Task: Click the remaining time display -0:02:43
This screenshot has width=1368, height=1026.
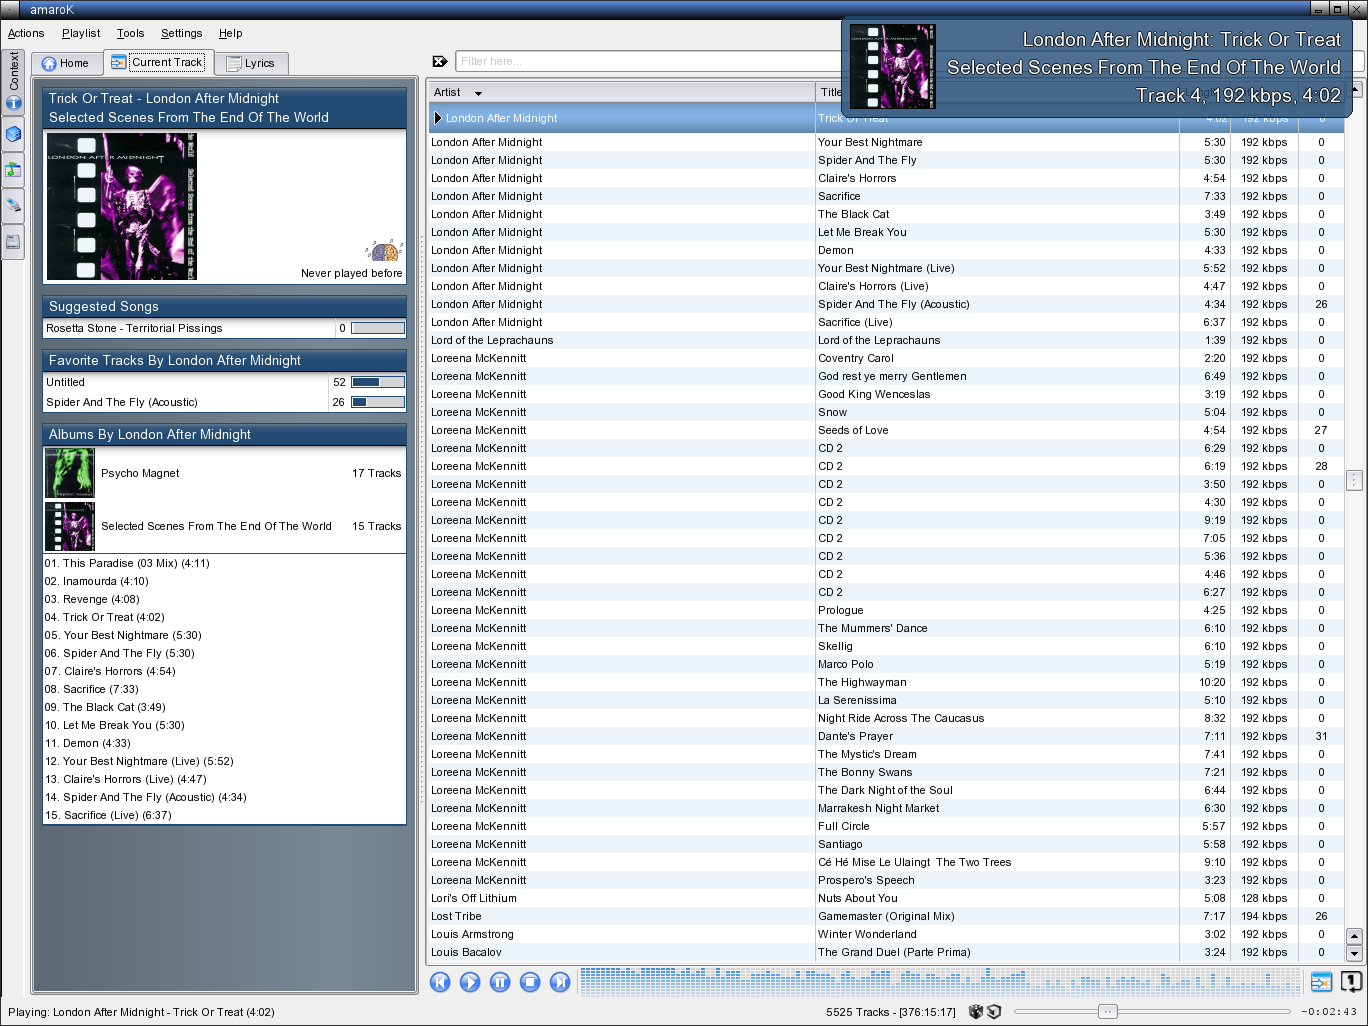Action: pos(1329,1012)
